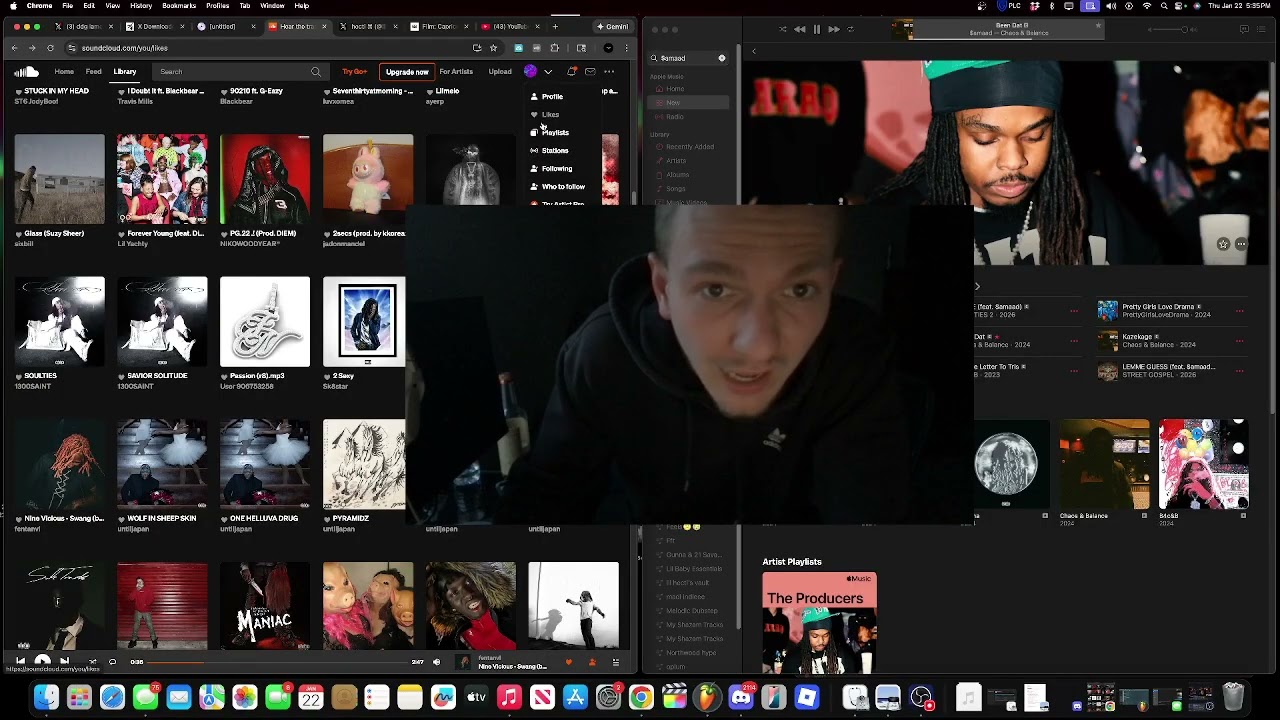Toggle repeat in the Music app
This screenshot has height=720, width=1280.
850,29
